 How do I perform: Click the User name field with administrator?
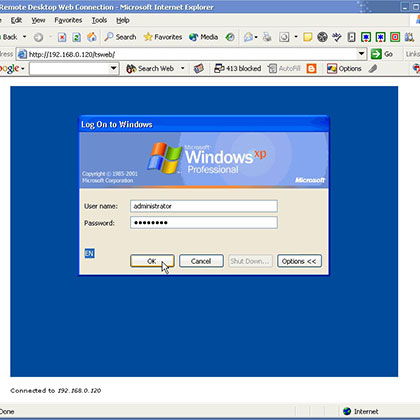coord(204,206)
